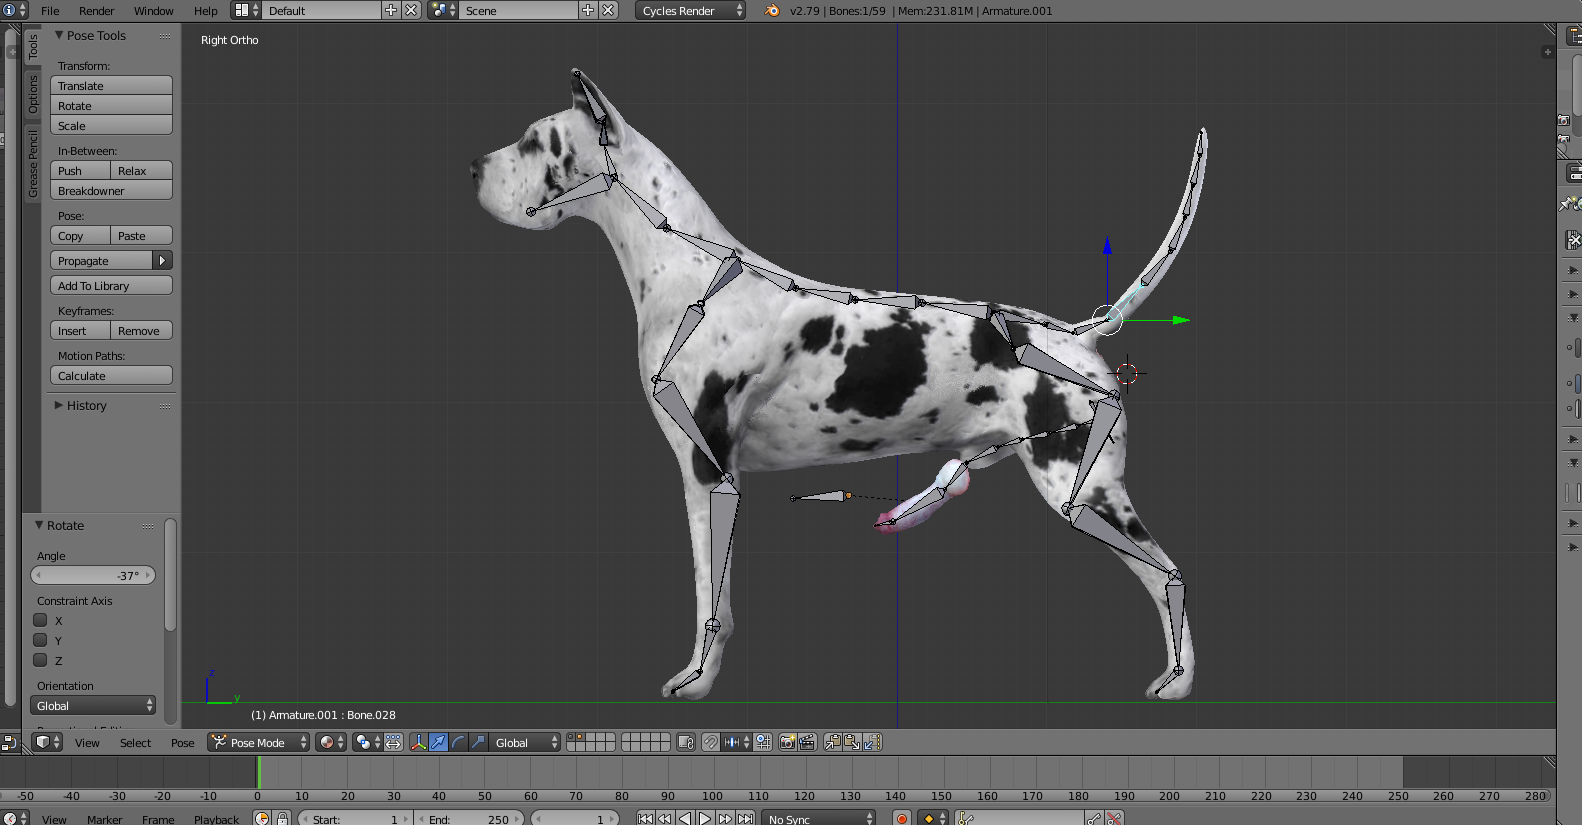Jump to next keyframe

726,819
